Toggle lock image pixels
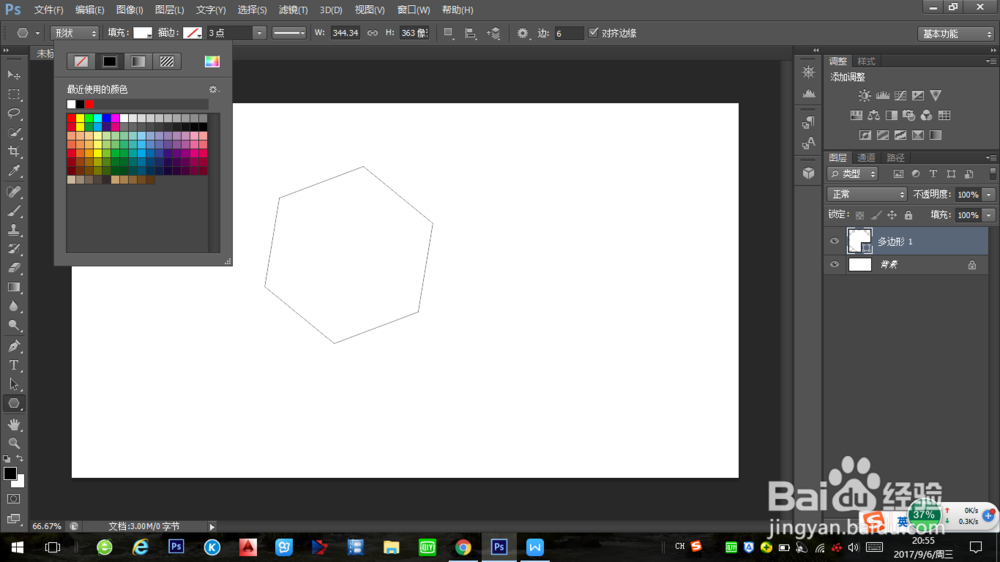The height and width of the screenshot is (562, 1000). click(x=876, y=215)
